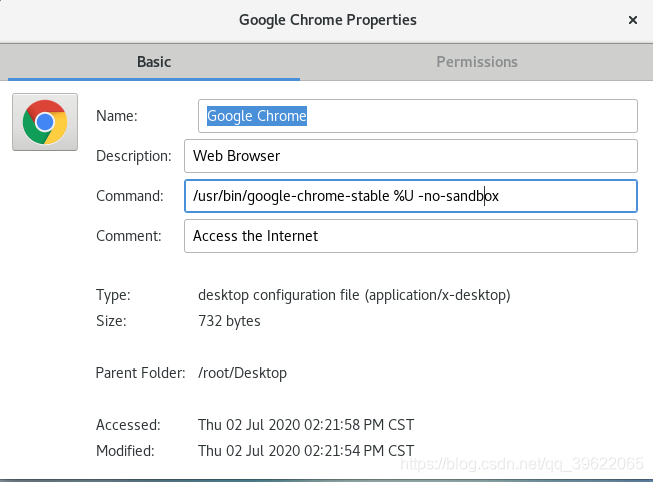This screenshot has width=653, height=482.
Task: Click the Comment field reading Access the Internet
Action: pyautogui.click(x=411, y=236)
